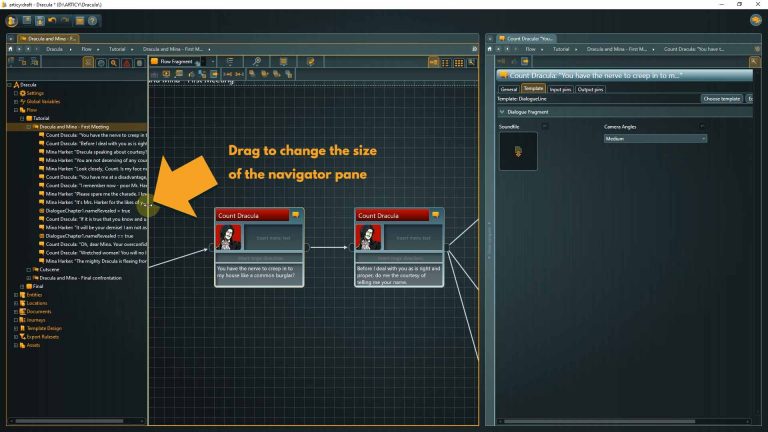
Task: Click the red warning icon in navigator toolbar
Action: point(126,63)
